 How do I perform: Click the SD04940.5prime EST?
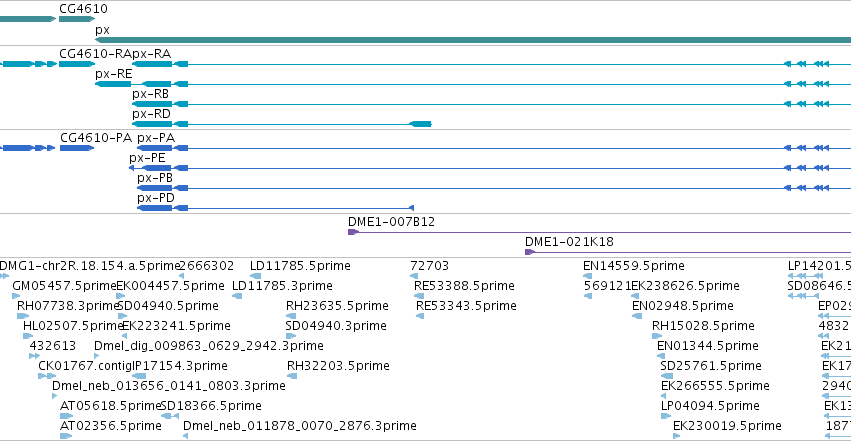coord(122,316)
